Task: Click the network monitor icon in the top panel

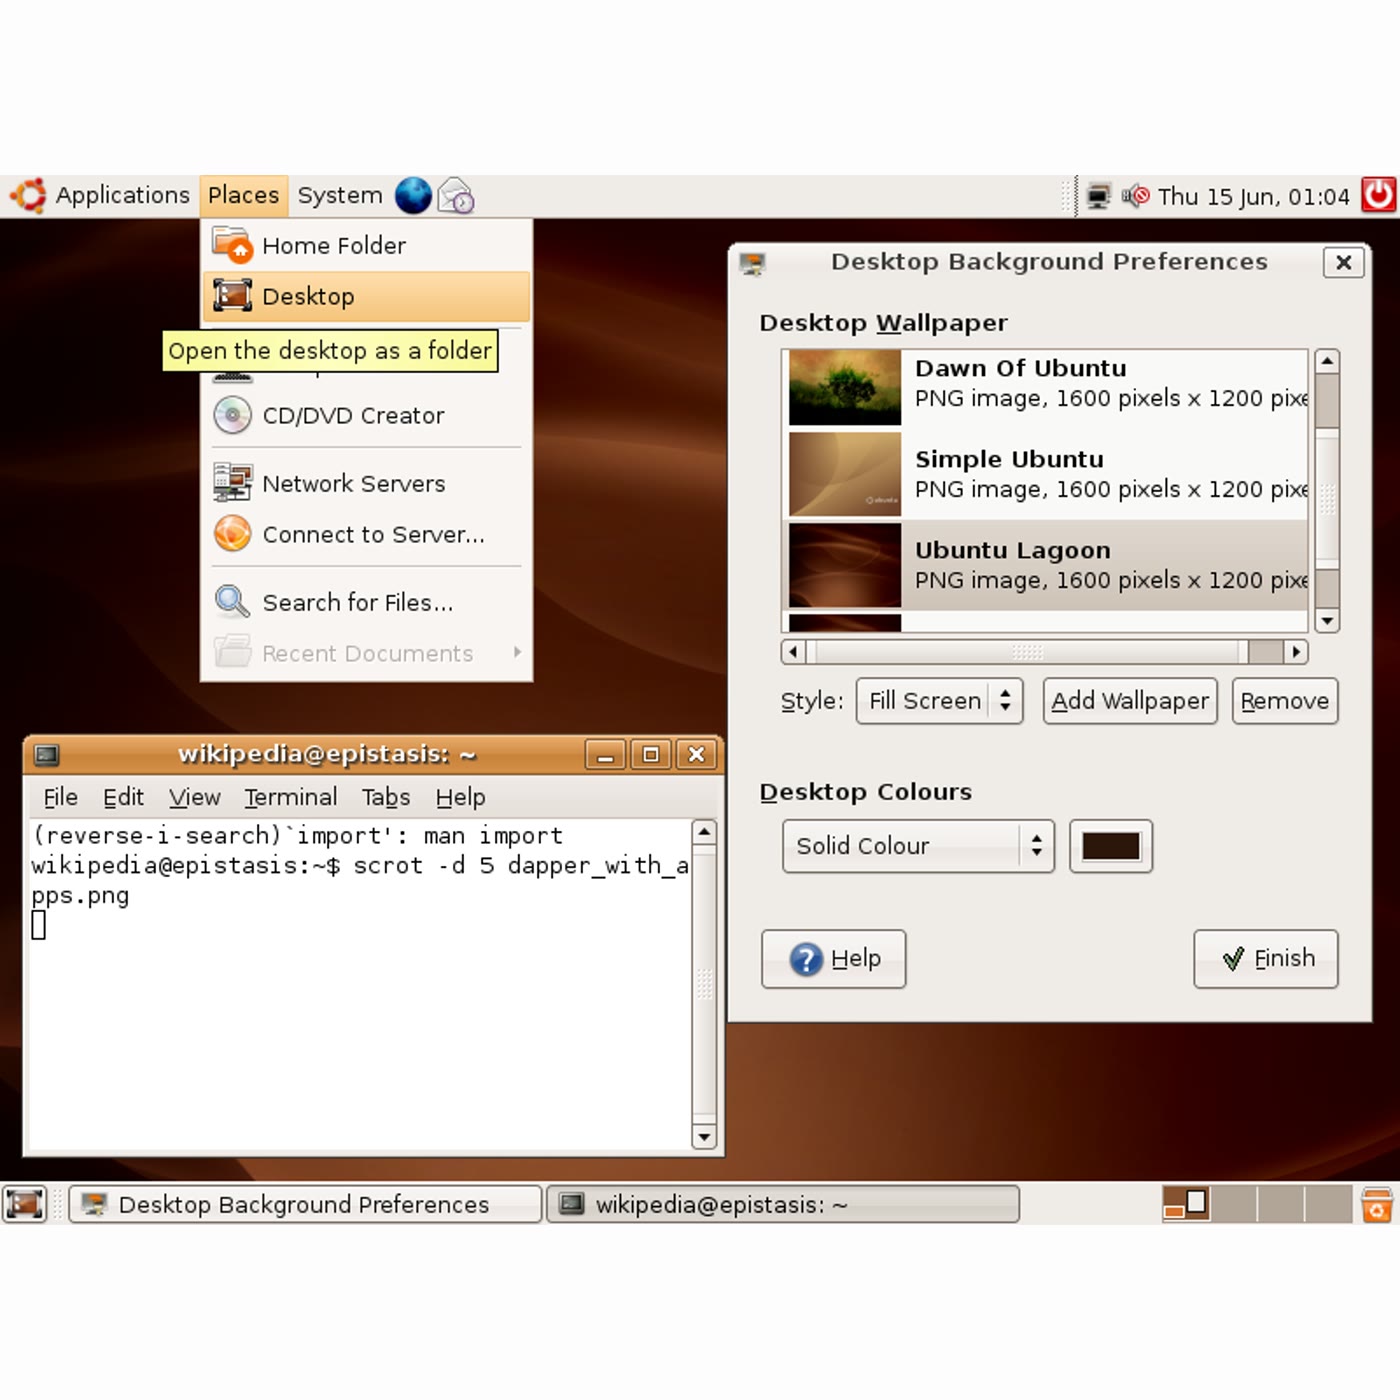Action: point(1098,196)
